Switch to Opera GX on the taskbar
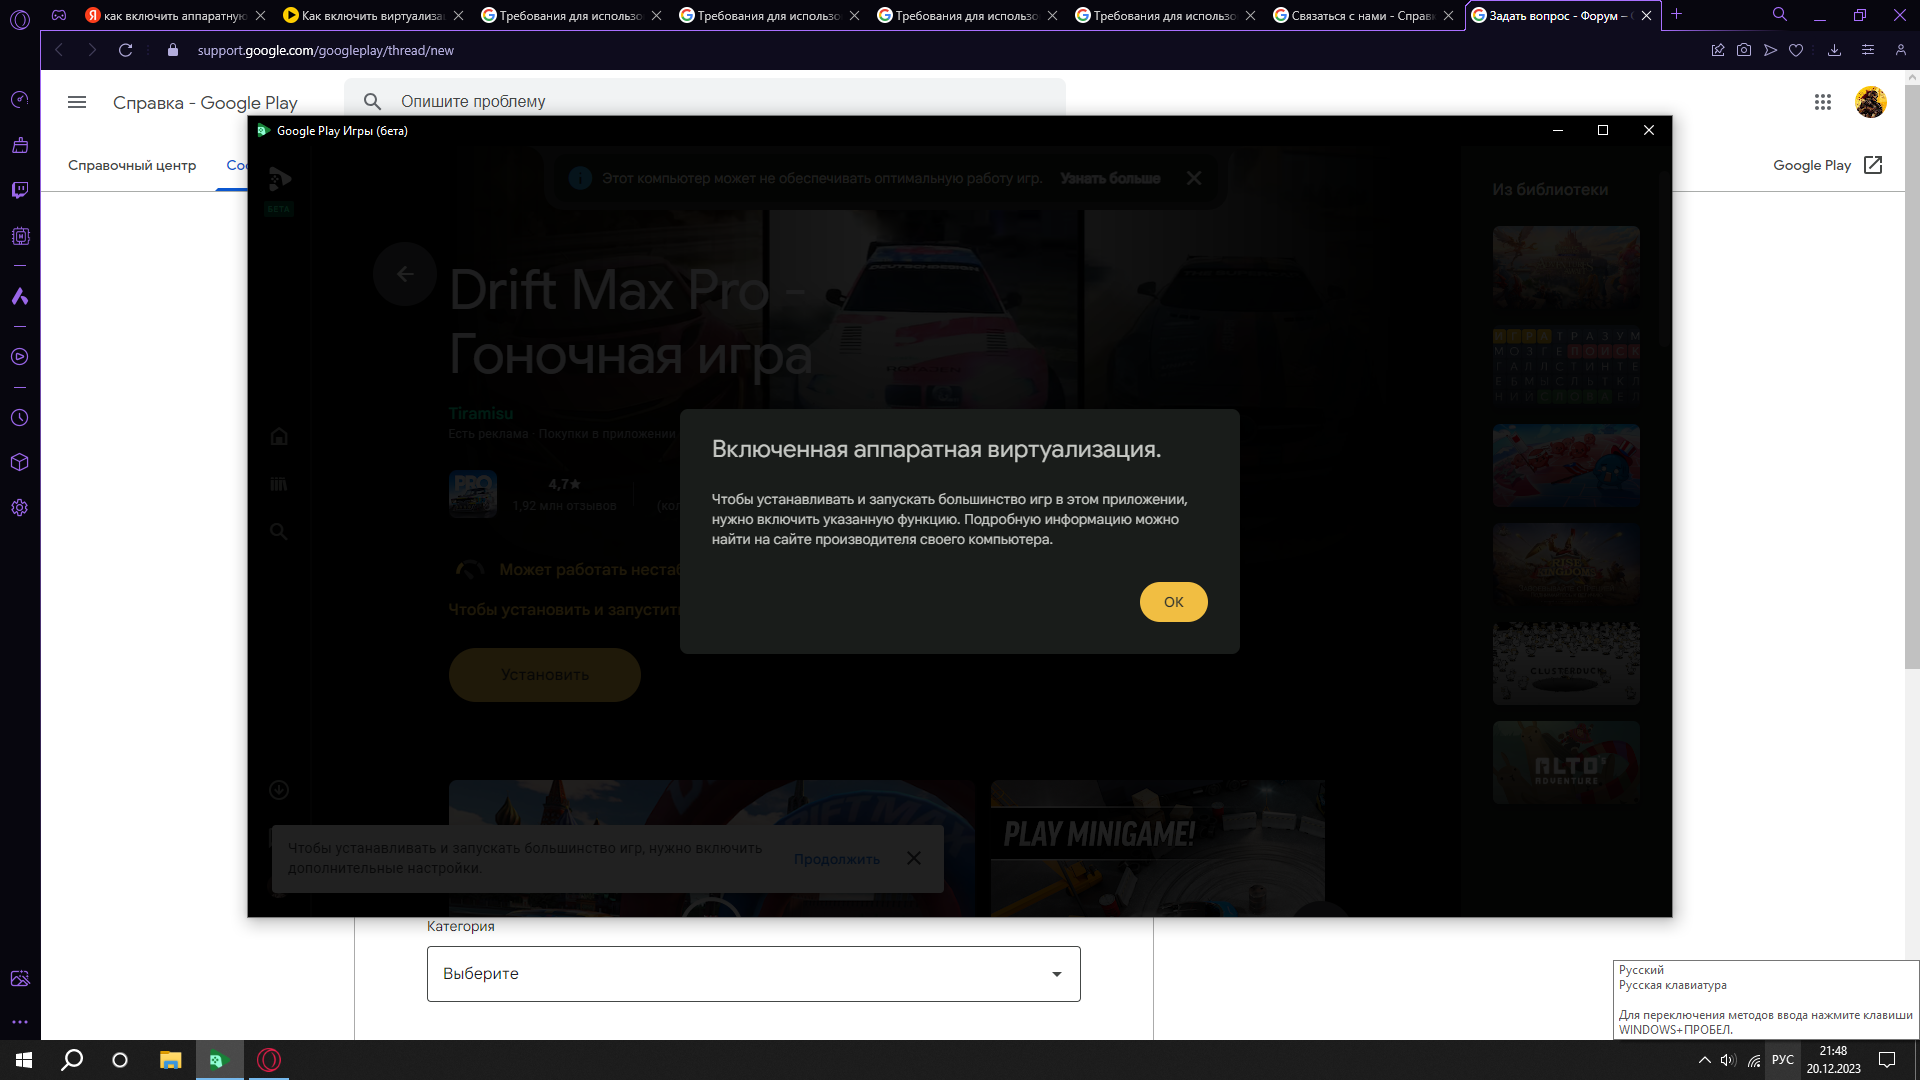The height and width of the screenshot is (1080, 1920). tap(268, 1060)
